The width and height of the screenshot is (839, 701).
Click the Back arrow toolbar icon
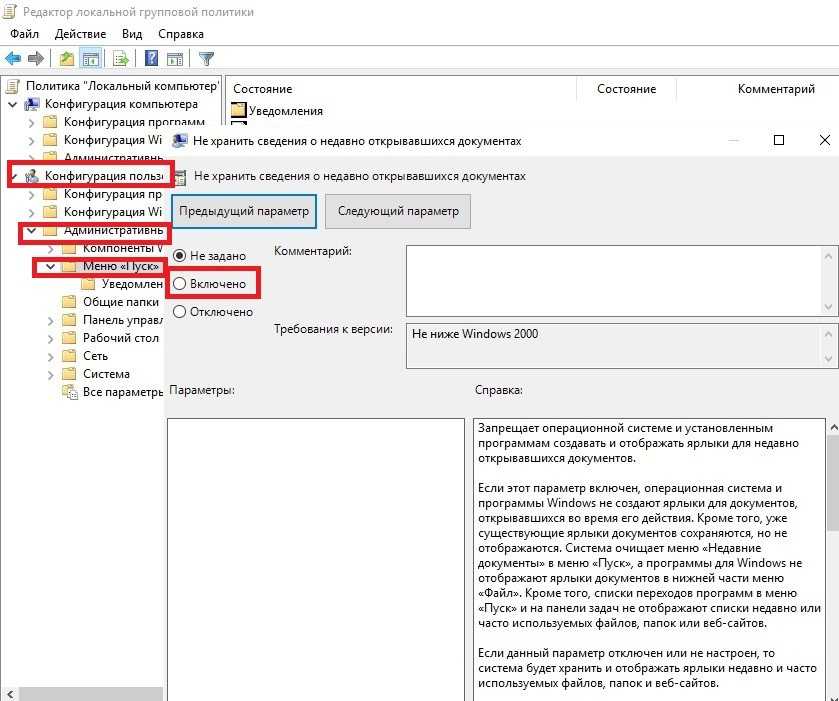(13, 58)
